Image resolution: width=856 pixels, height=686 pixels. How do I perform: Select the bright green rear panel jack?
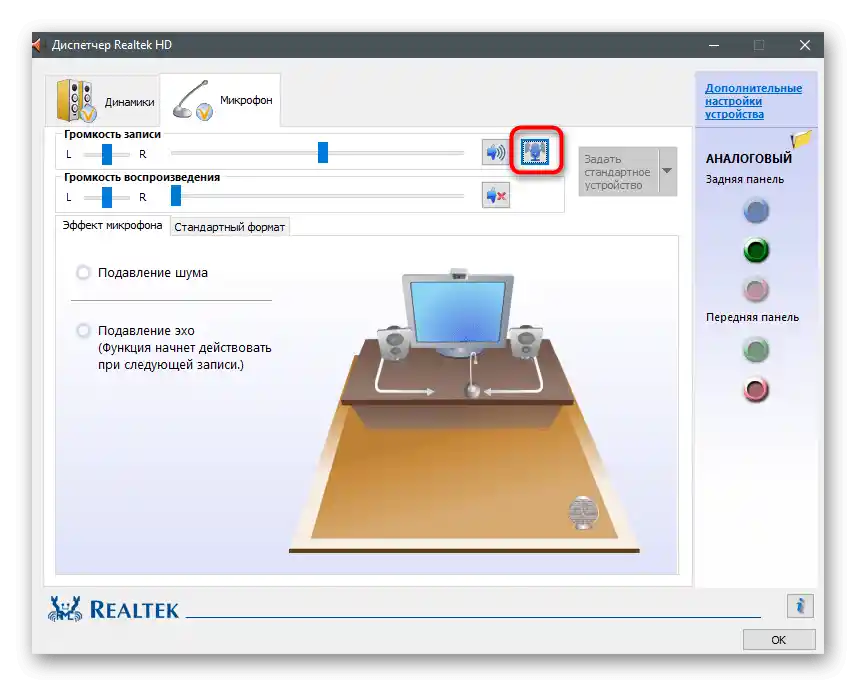tap(756, 250)
